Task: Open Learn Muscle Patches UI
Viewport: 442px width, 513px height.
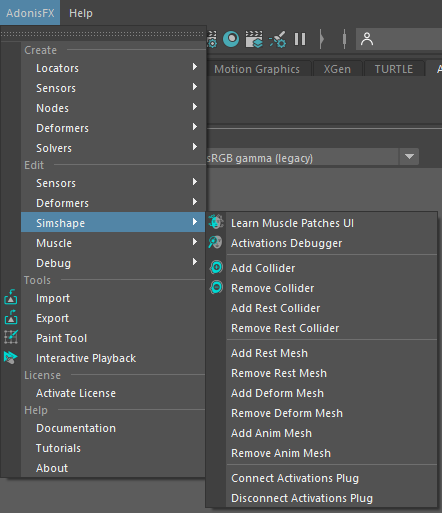Action: [331, 223]
